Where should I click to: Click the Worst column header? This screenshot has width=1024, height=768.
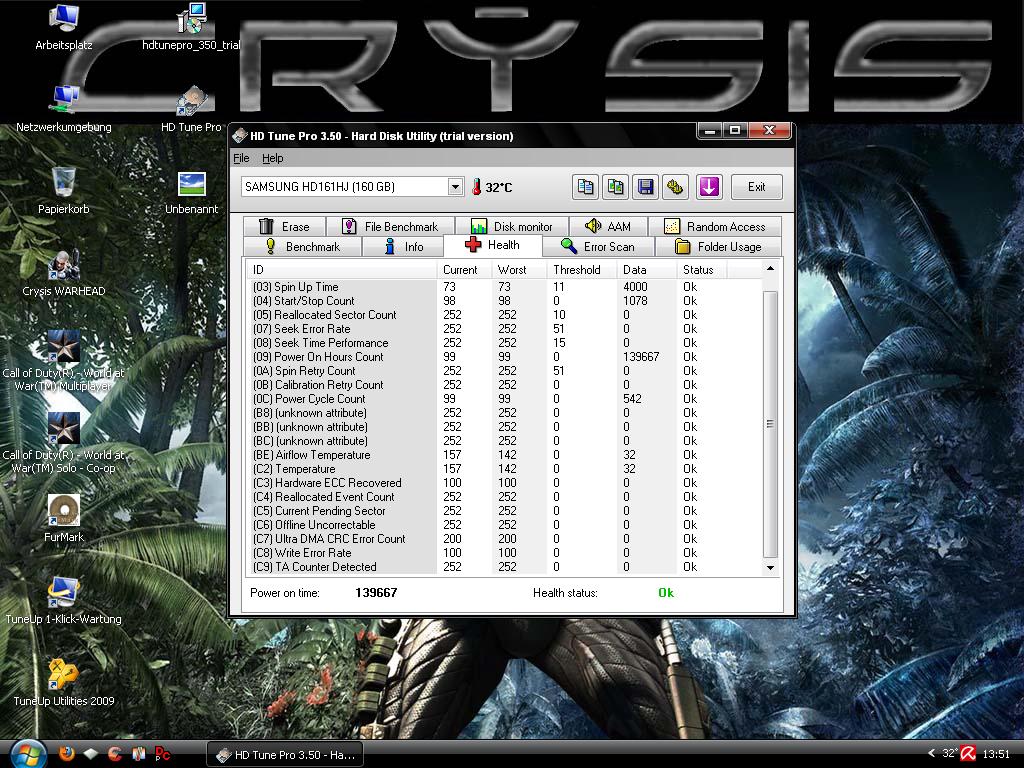click(x=519, y=270)
